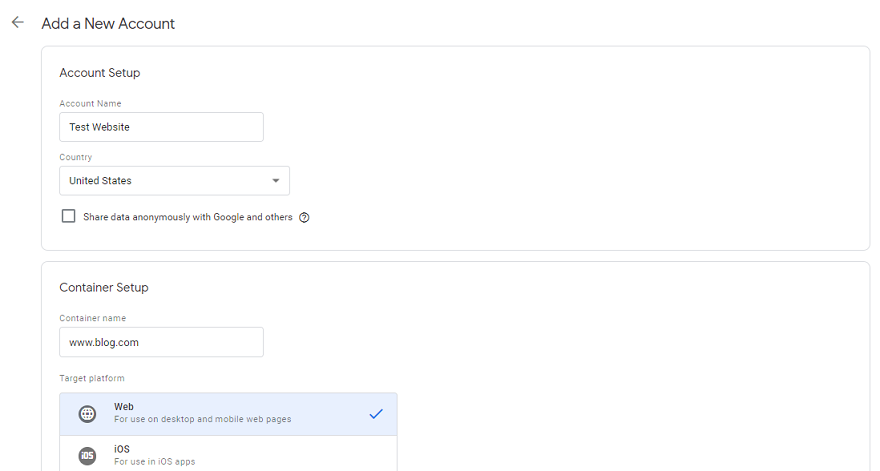Choose the iOS target platform option
The width and height of the screenshot is (880, 471).
228,454
